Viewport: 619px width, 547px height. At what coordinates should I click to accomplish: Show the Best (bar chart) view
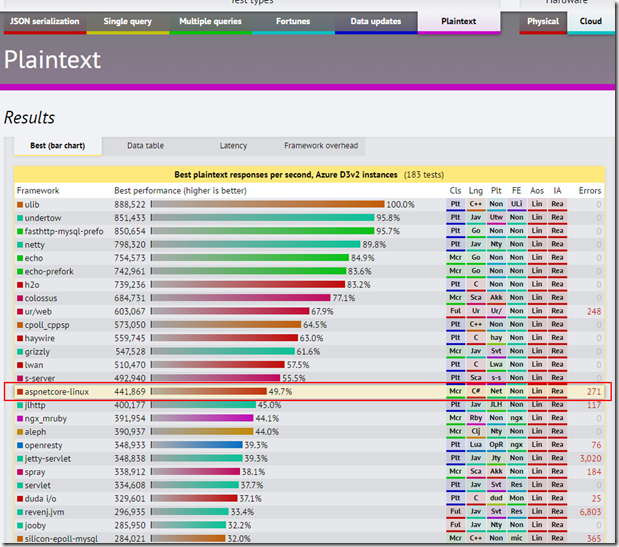pos(58,146)
